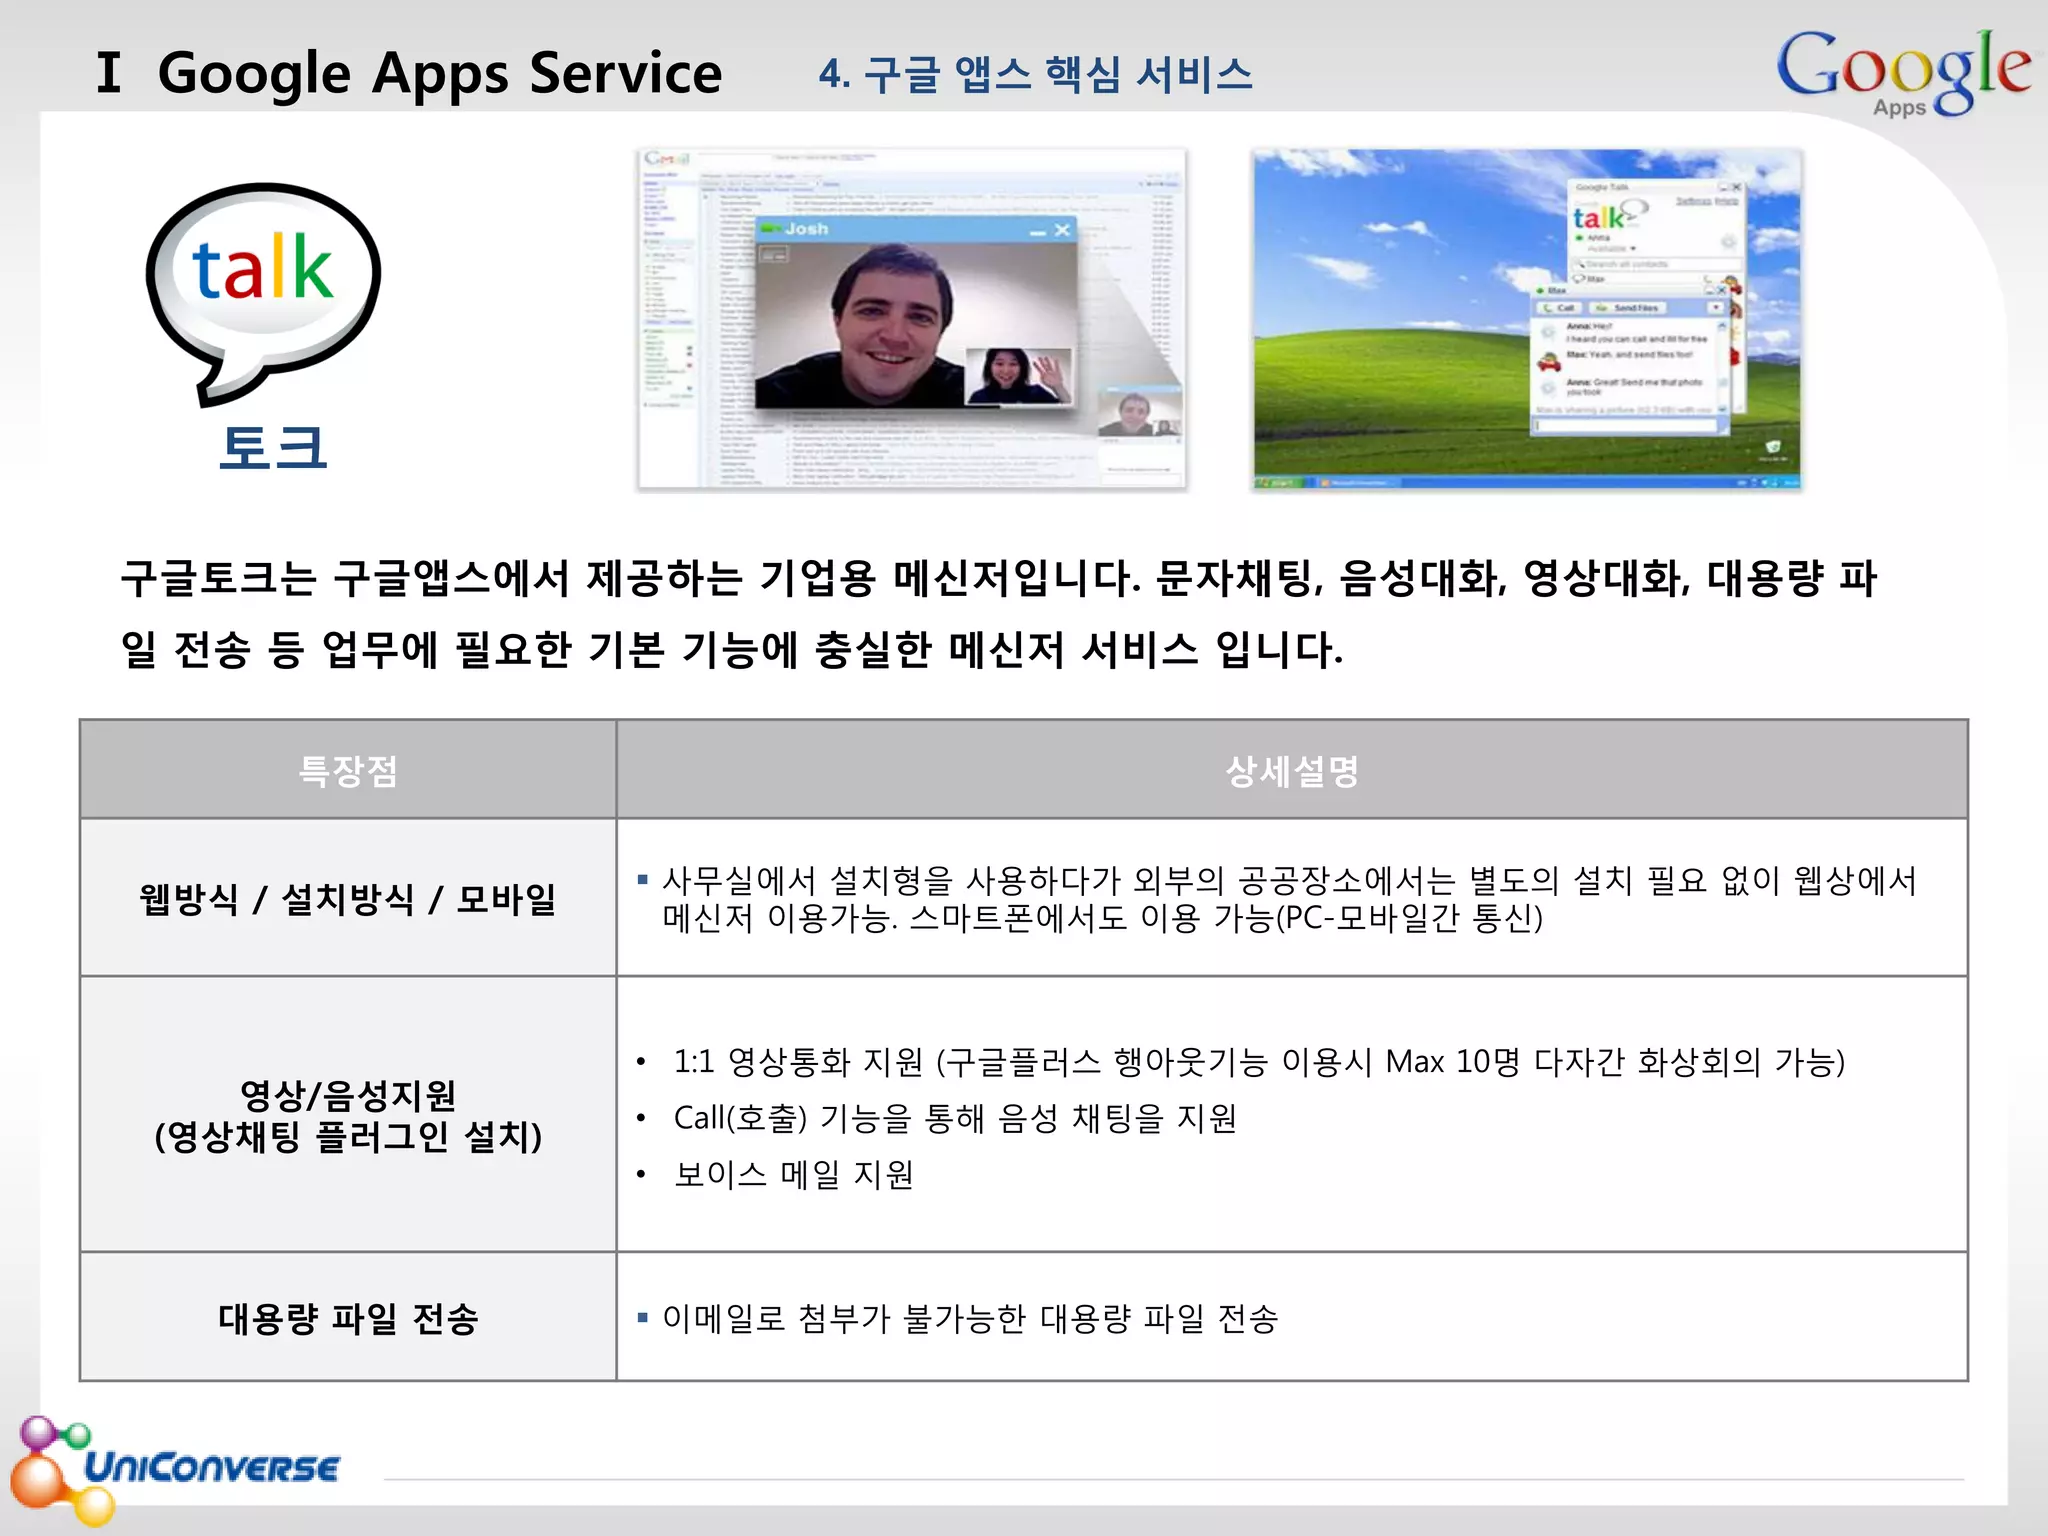Click the paragraph starting '구글토크는 구글앱스에서'
This screenshot has height=1536, width=2048.
point(998,613)
